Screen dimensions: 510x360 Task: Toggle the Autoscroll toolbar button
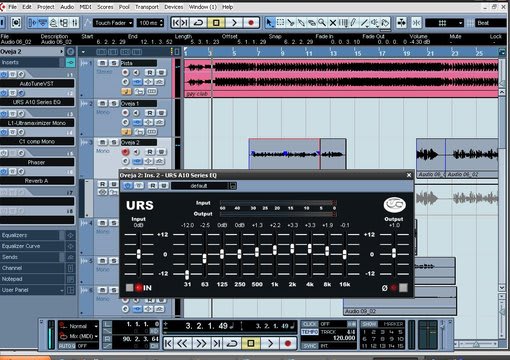(x=402, y=23)
